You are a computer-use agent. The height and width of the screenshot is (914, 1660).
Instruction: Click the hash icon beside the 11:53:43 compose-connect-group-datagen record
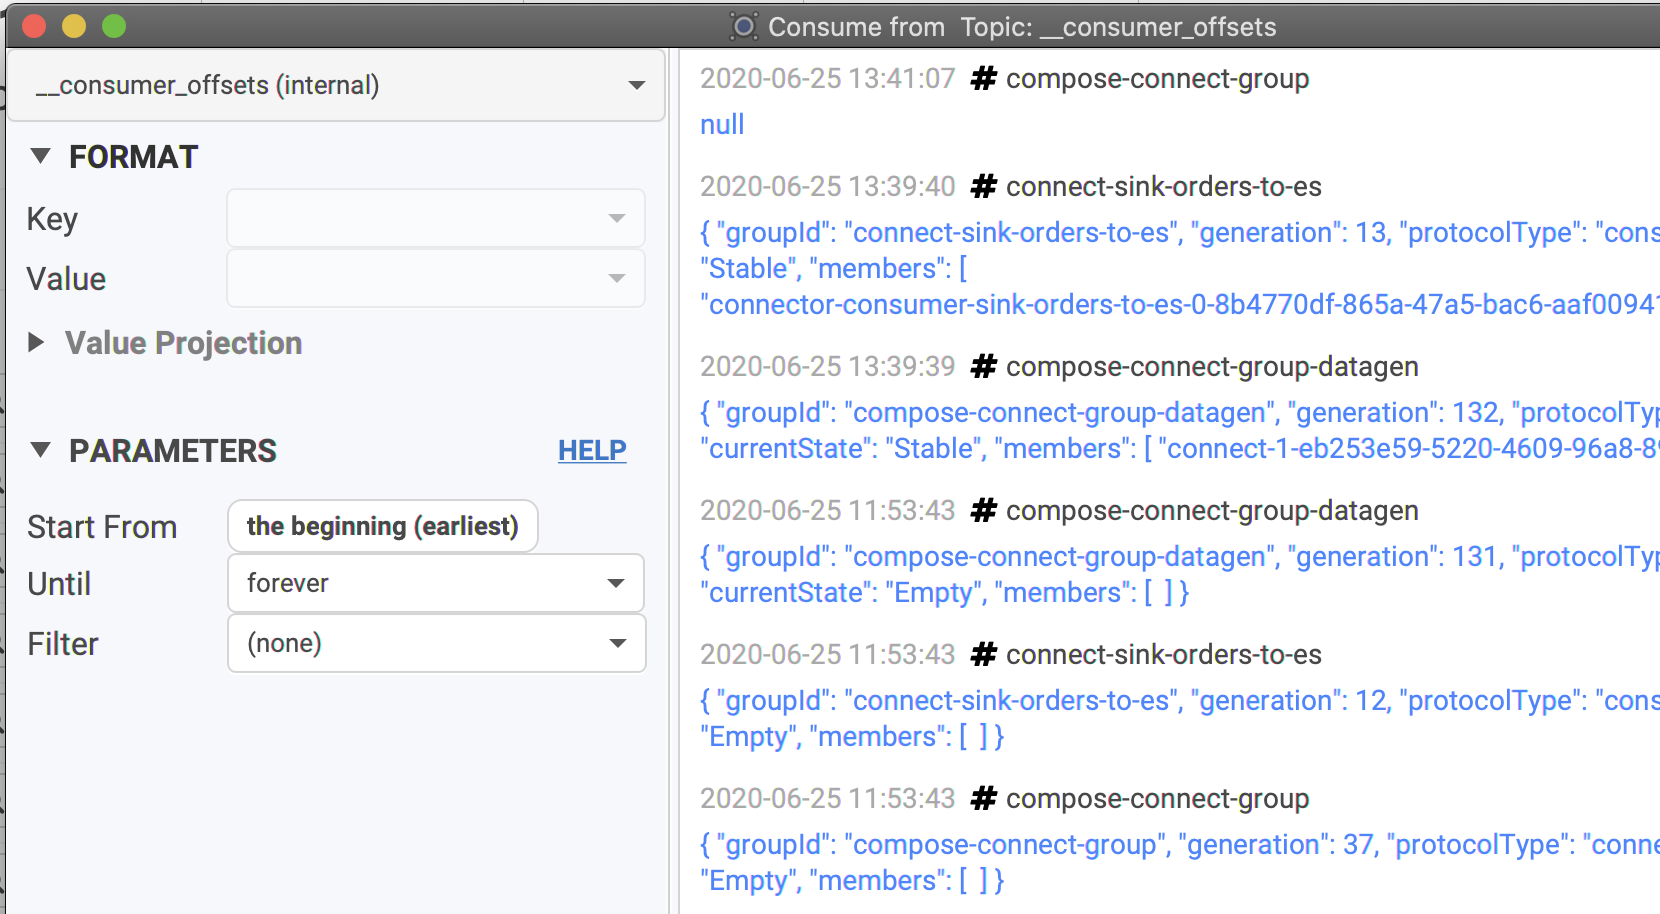point(984,511)
